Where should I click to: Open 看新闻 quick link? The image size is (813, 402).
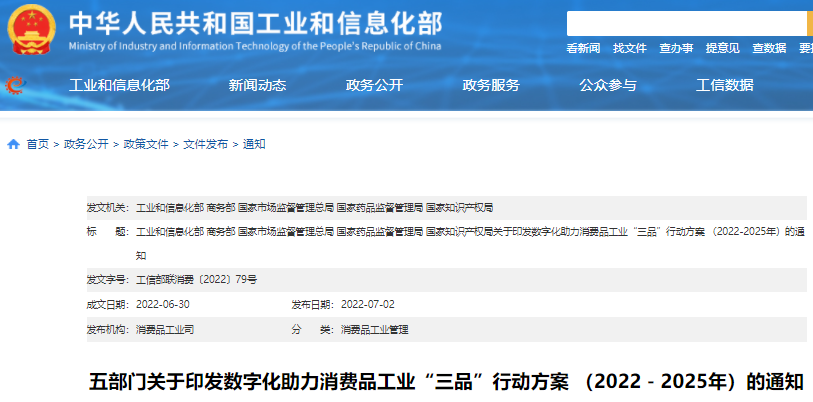tap(583, 48)
